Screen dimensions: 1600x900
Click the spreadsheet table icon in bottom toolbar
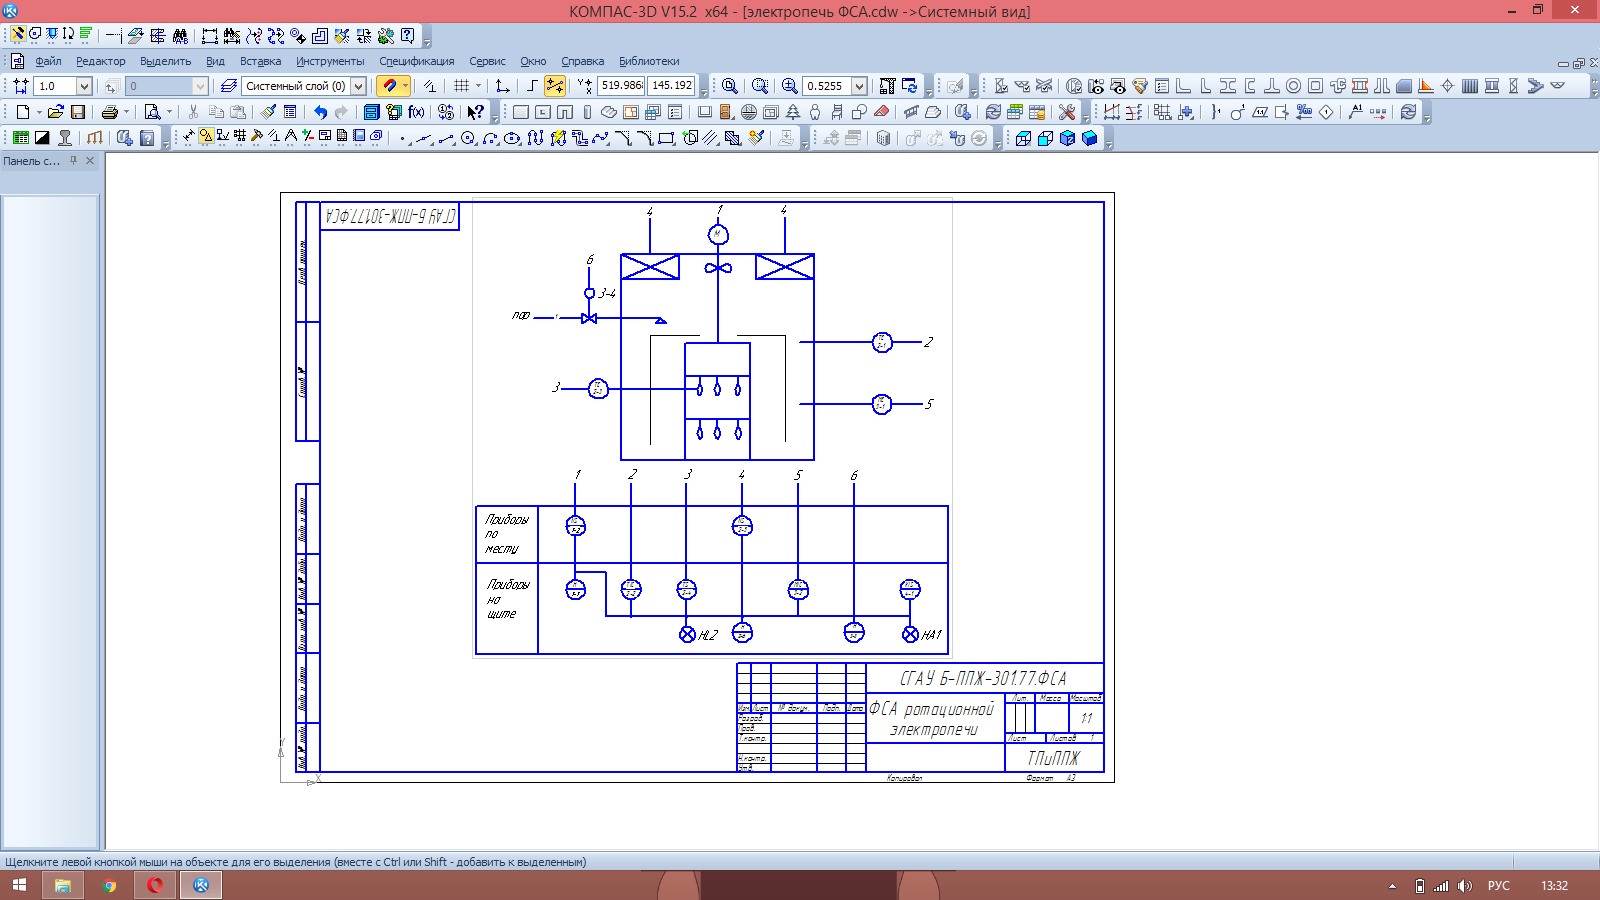click(21, 138)
